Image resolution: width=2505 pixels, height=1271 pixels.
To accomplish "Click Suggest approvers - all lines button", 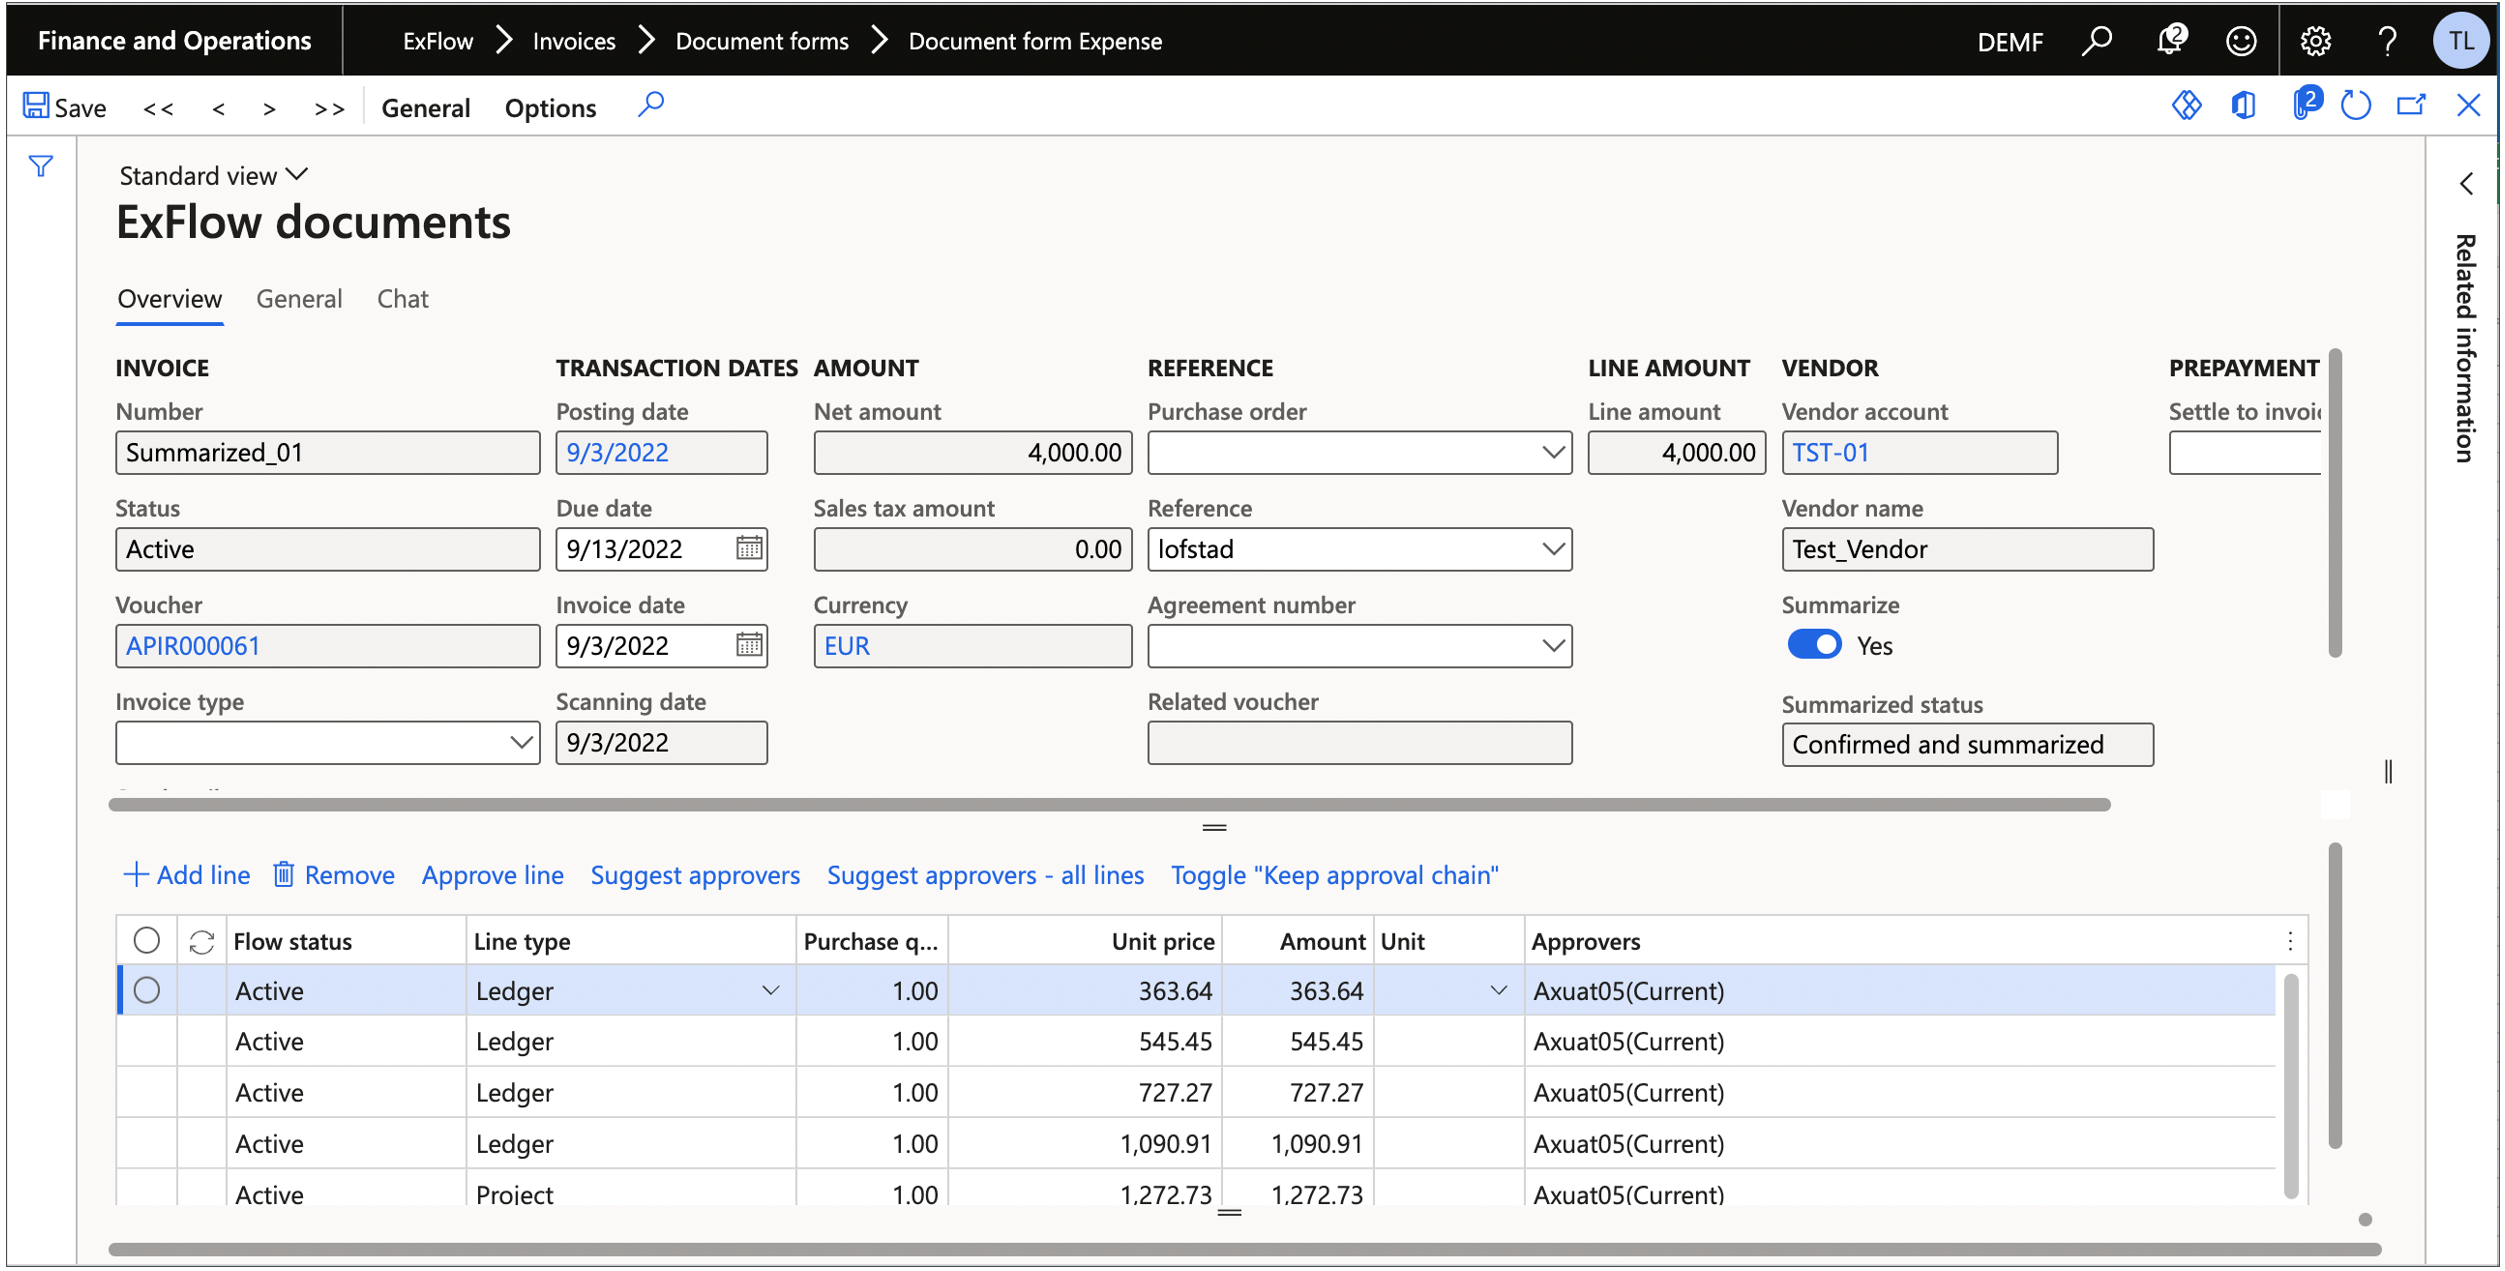I will [x=987, y=874].
